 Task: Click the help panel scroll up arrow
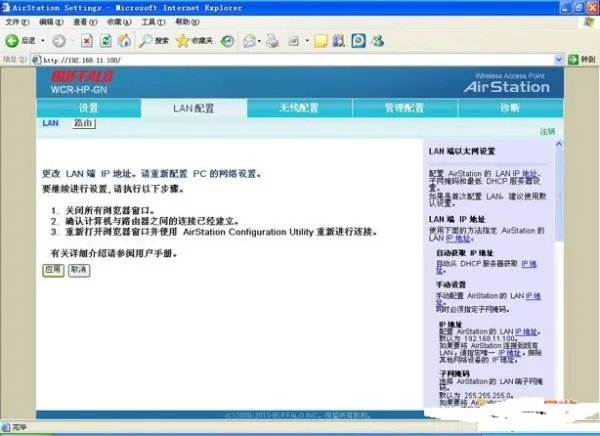pos(559,144)
